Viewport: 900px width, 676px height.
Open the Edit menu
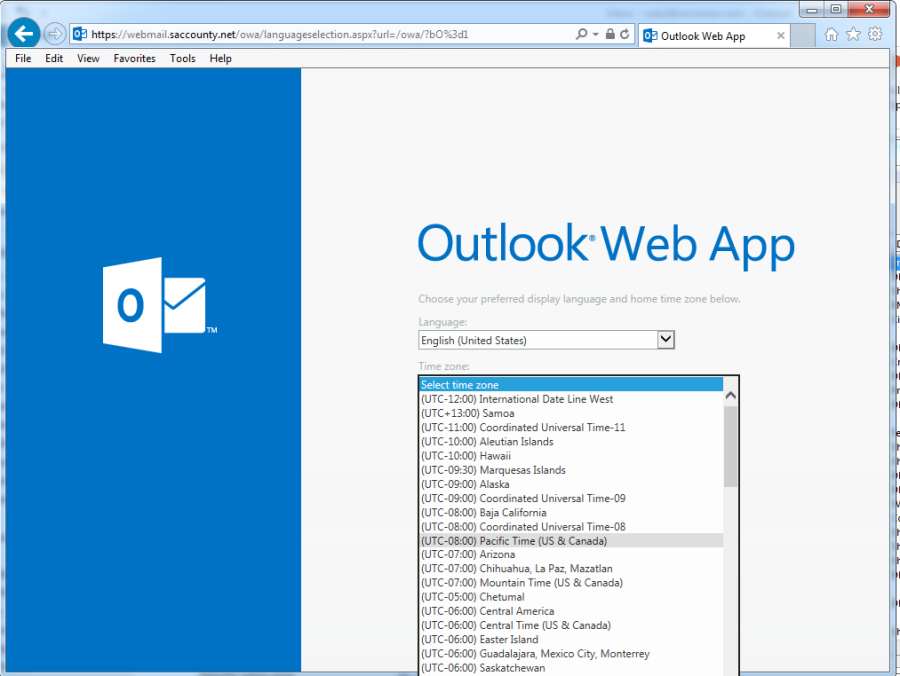(x=54, y=59)
